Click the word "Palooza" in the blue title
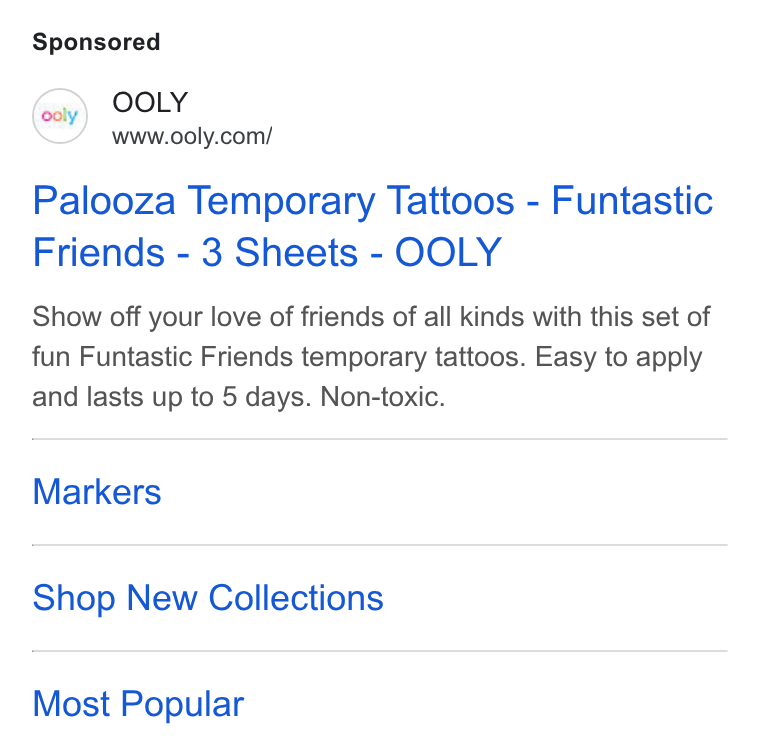Screen dimensions: 760x756 (104, 200)
